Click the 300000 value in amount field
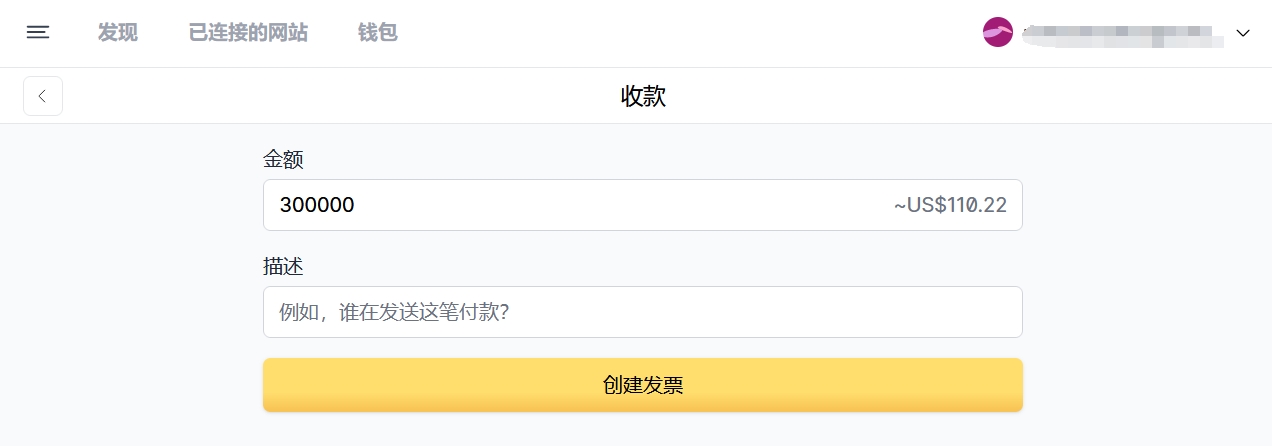The width and height of the screenshot is (1272, 446). point(317,205)
